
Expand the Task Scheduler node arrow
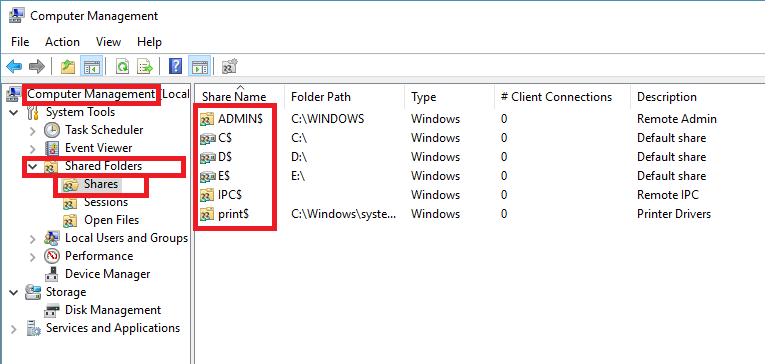[33, 130]
